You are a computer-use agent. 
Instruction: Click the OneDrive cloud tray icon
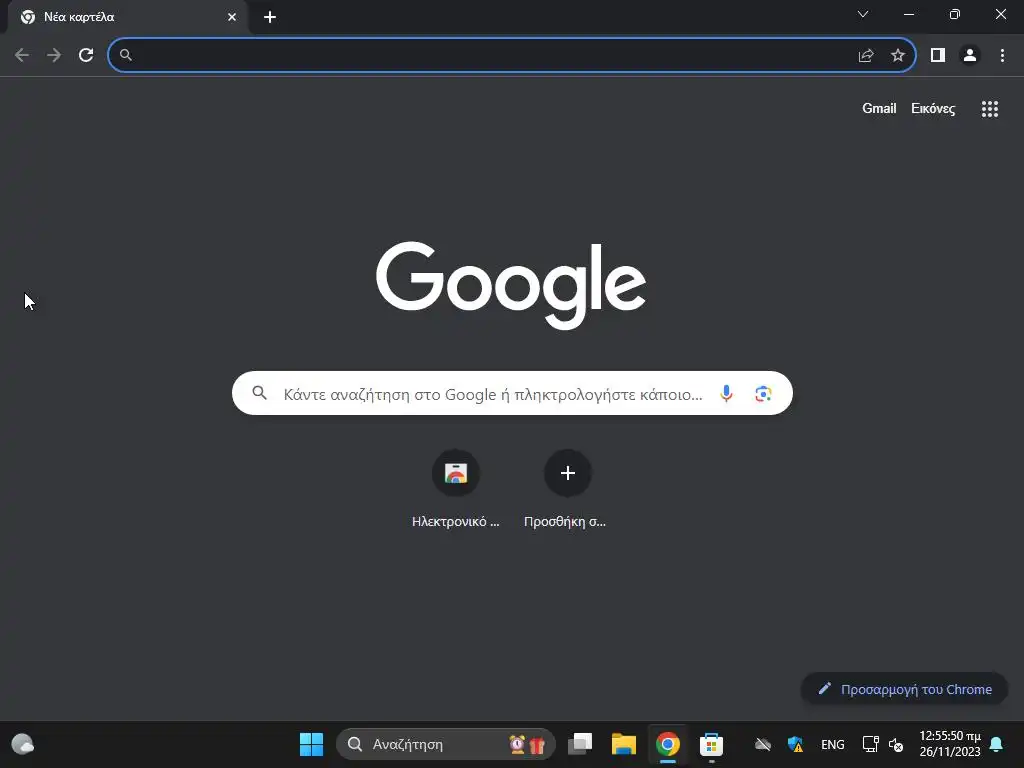763,744
